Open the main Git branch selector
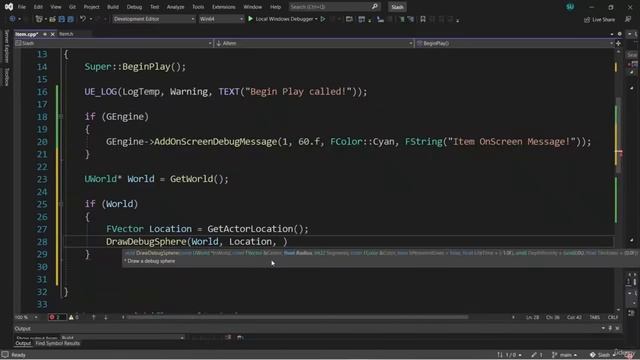640x360 pixels. pos(564,355)
